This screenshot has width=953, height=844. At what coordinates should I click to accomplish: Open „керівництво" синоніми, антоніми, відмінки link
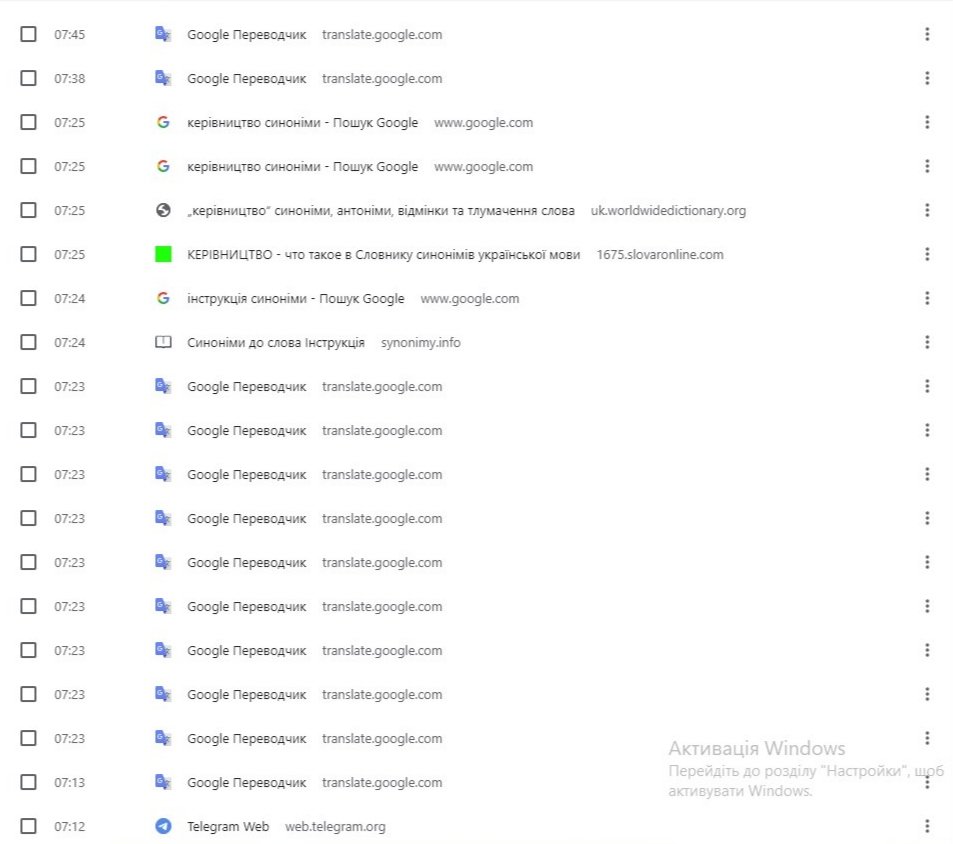click(x=380, y=210)
